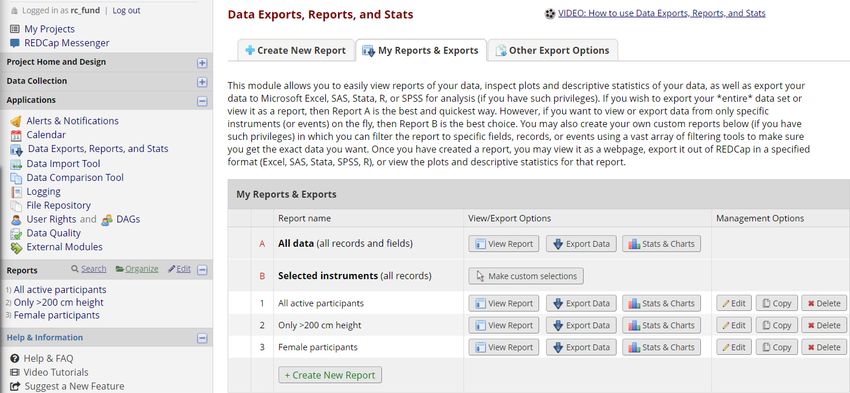850x393 pixels.
Task: Open Stats & Charts for All data
Action: coord(661,244)
